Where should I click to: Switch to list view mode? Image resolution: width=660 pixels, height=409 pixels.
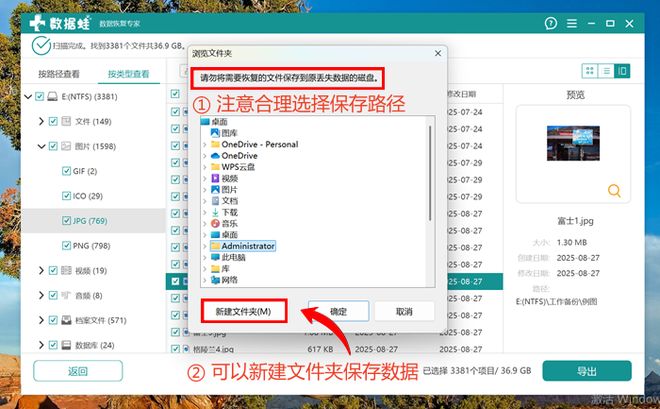pos(606,71)
